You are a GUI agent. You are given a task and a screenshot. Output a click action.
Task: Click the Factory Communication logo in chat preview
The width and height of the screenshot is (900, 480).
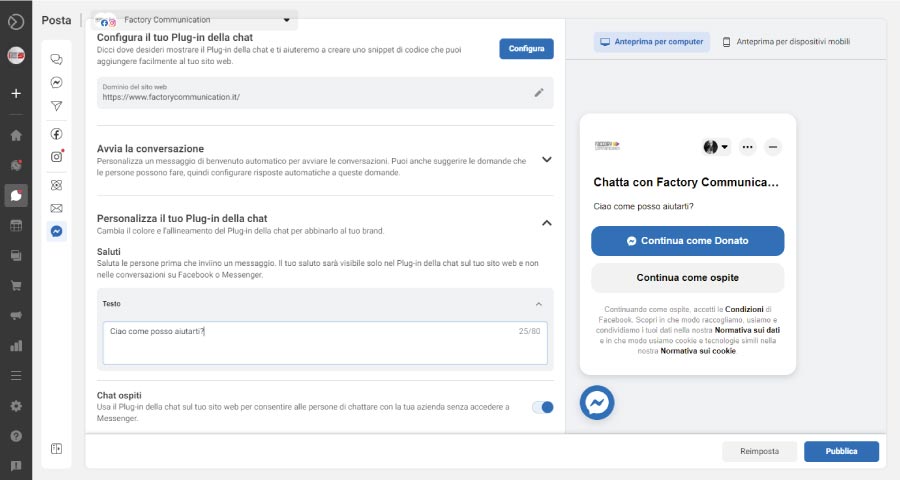point(607,146)
